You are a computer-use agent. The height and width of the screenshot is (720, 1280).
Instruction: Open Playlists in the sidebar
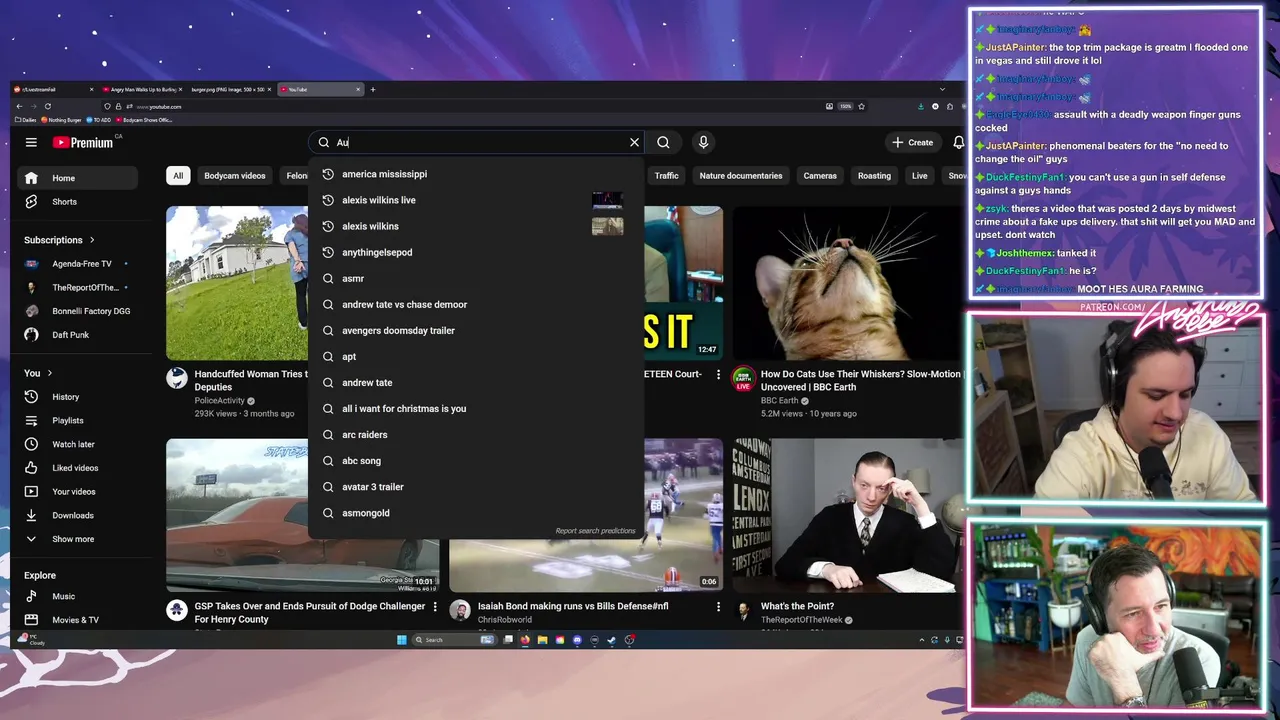point(78,420)
